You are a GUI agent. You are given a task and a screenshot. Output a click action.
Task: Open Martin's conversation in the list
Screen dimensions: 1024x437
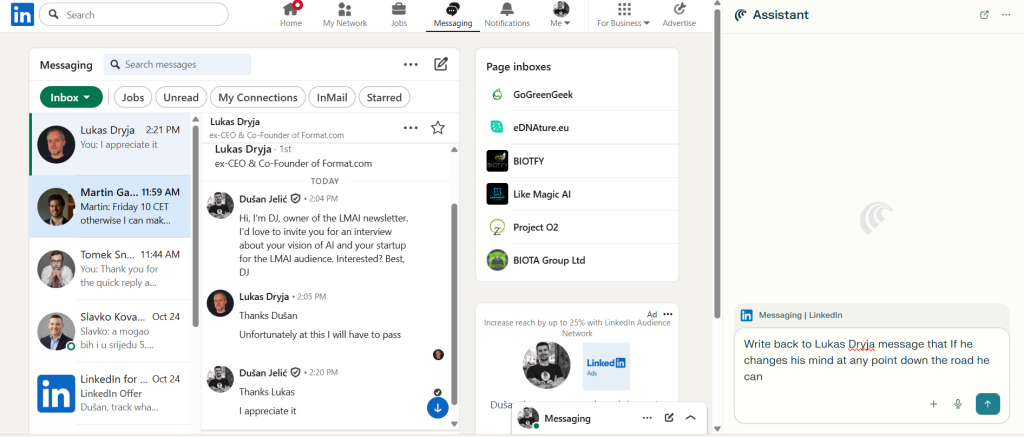tap(110, 206)
